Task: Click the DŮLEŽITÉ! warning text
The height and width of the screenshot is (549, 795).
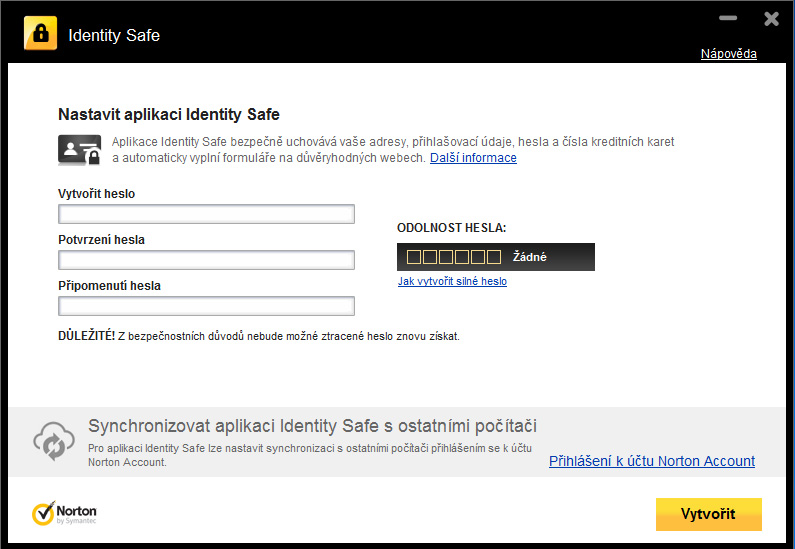Action: (259, 337)
